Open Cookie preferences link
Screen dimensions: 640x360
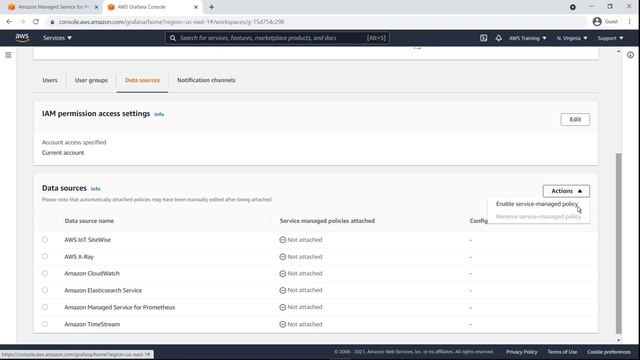click(x=609, y=352)
